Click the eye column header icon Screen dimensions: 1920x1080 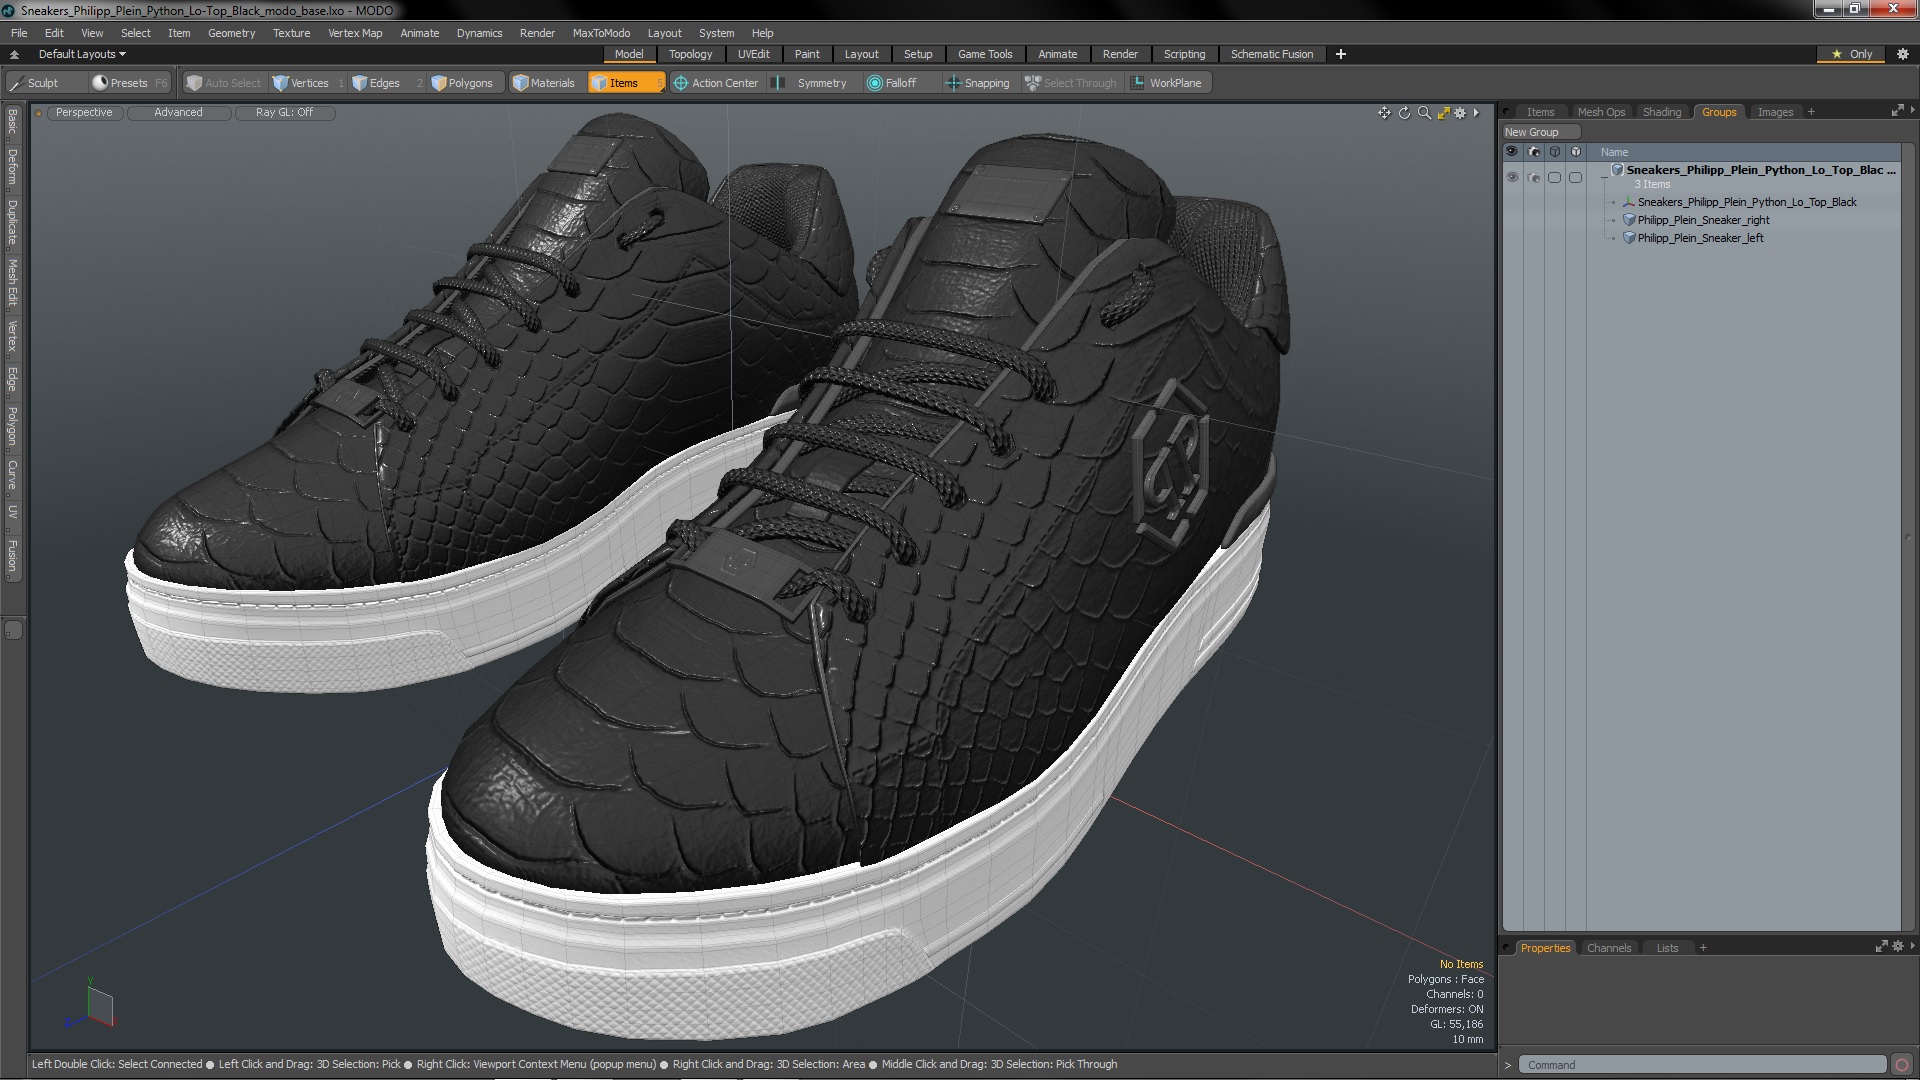pos(1512,152)
